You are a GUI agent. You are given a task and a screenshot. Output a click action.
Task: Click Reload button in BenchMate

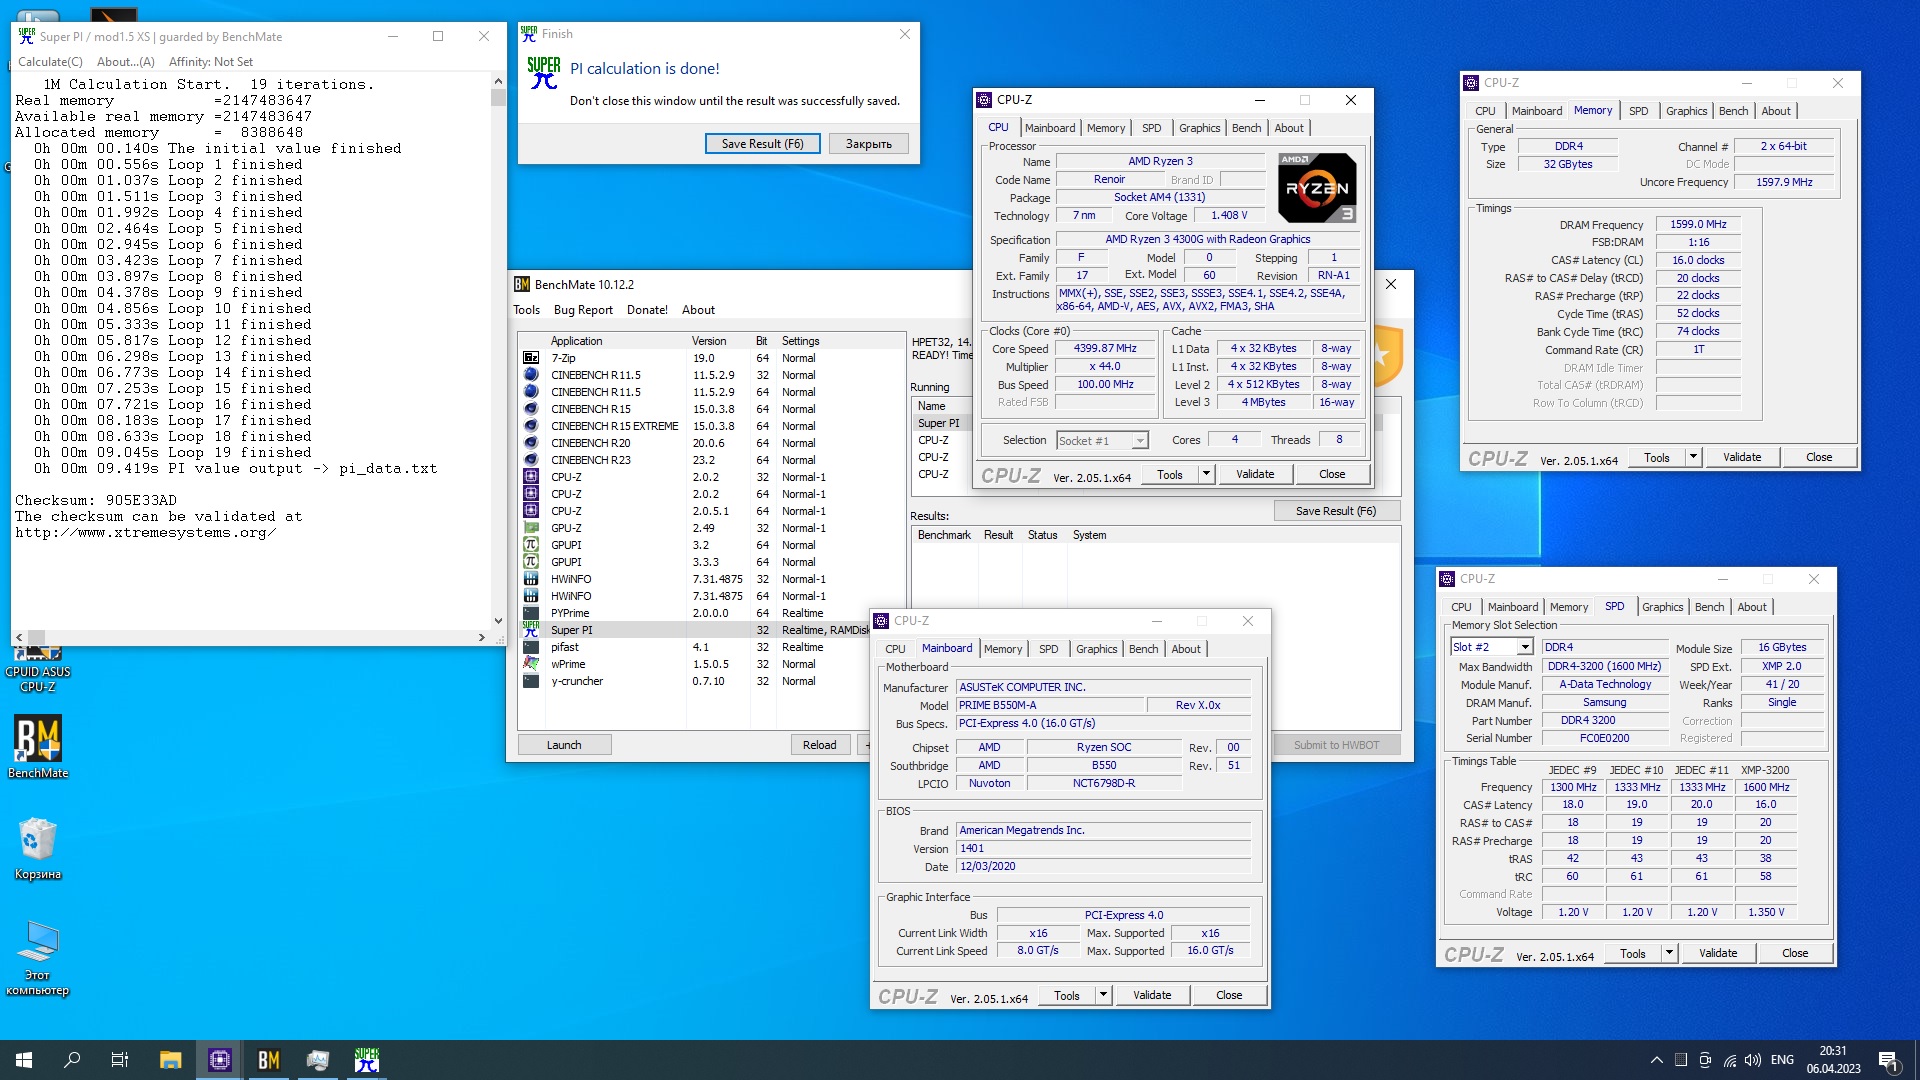pyautogui.click(x=820, y=745)
